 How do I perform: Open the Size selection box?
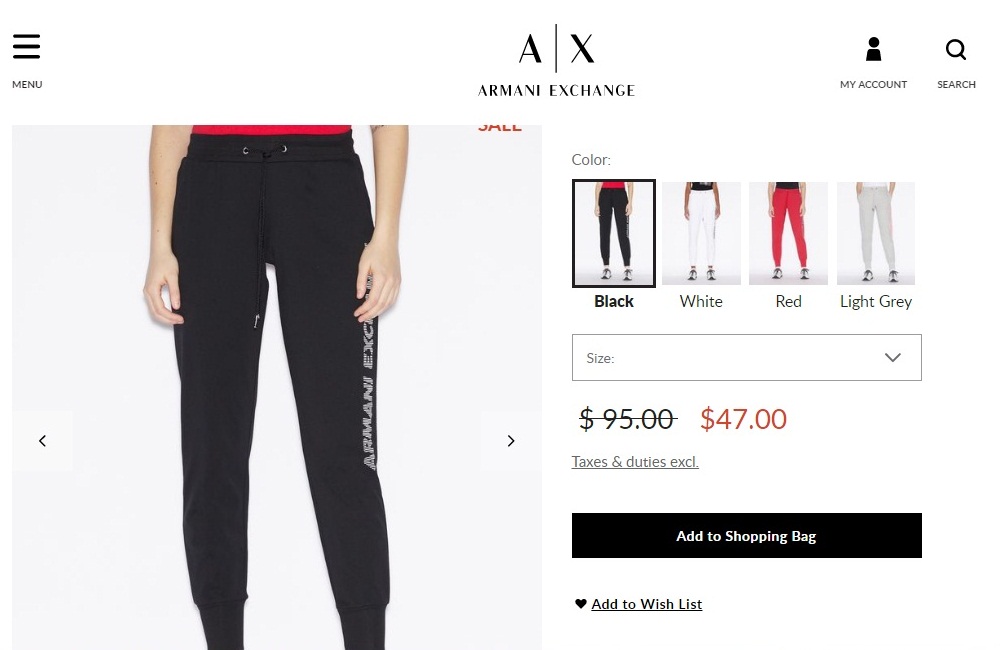(746, 357)
